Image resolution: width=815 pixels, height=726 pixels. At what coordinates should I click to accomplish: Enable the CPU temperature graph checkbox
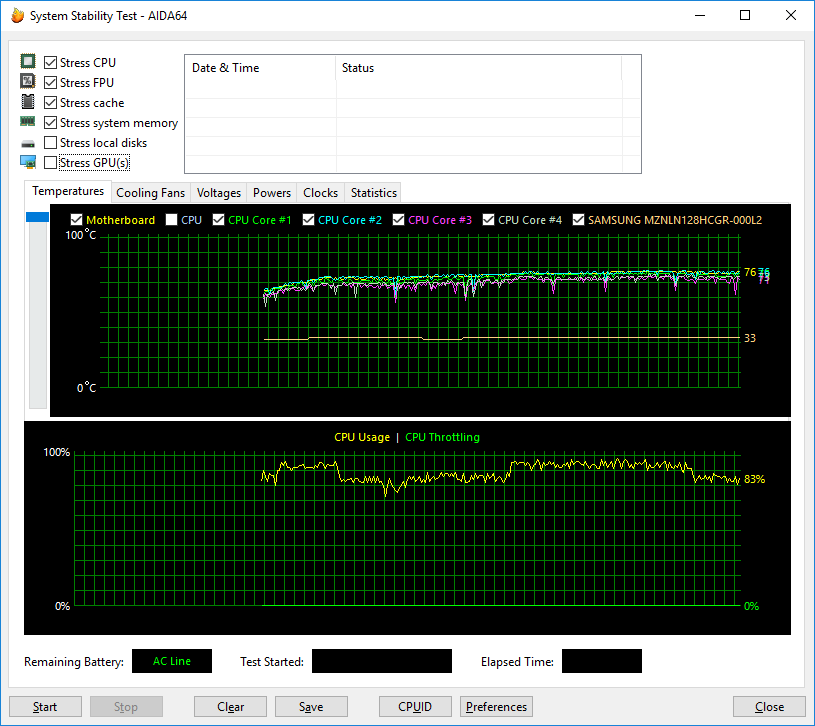coord(172,220)
